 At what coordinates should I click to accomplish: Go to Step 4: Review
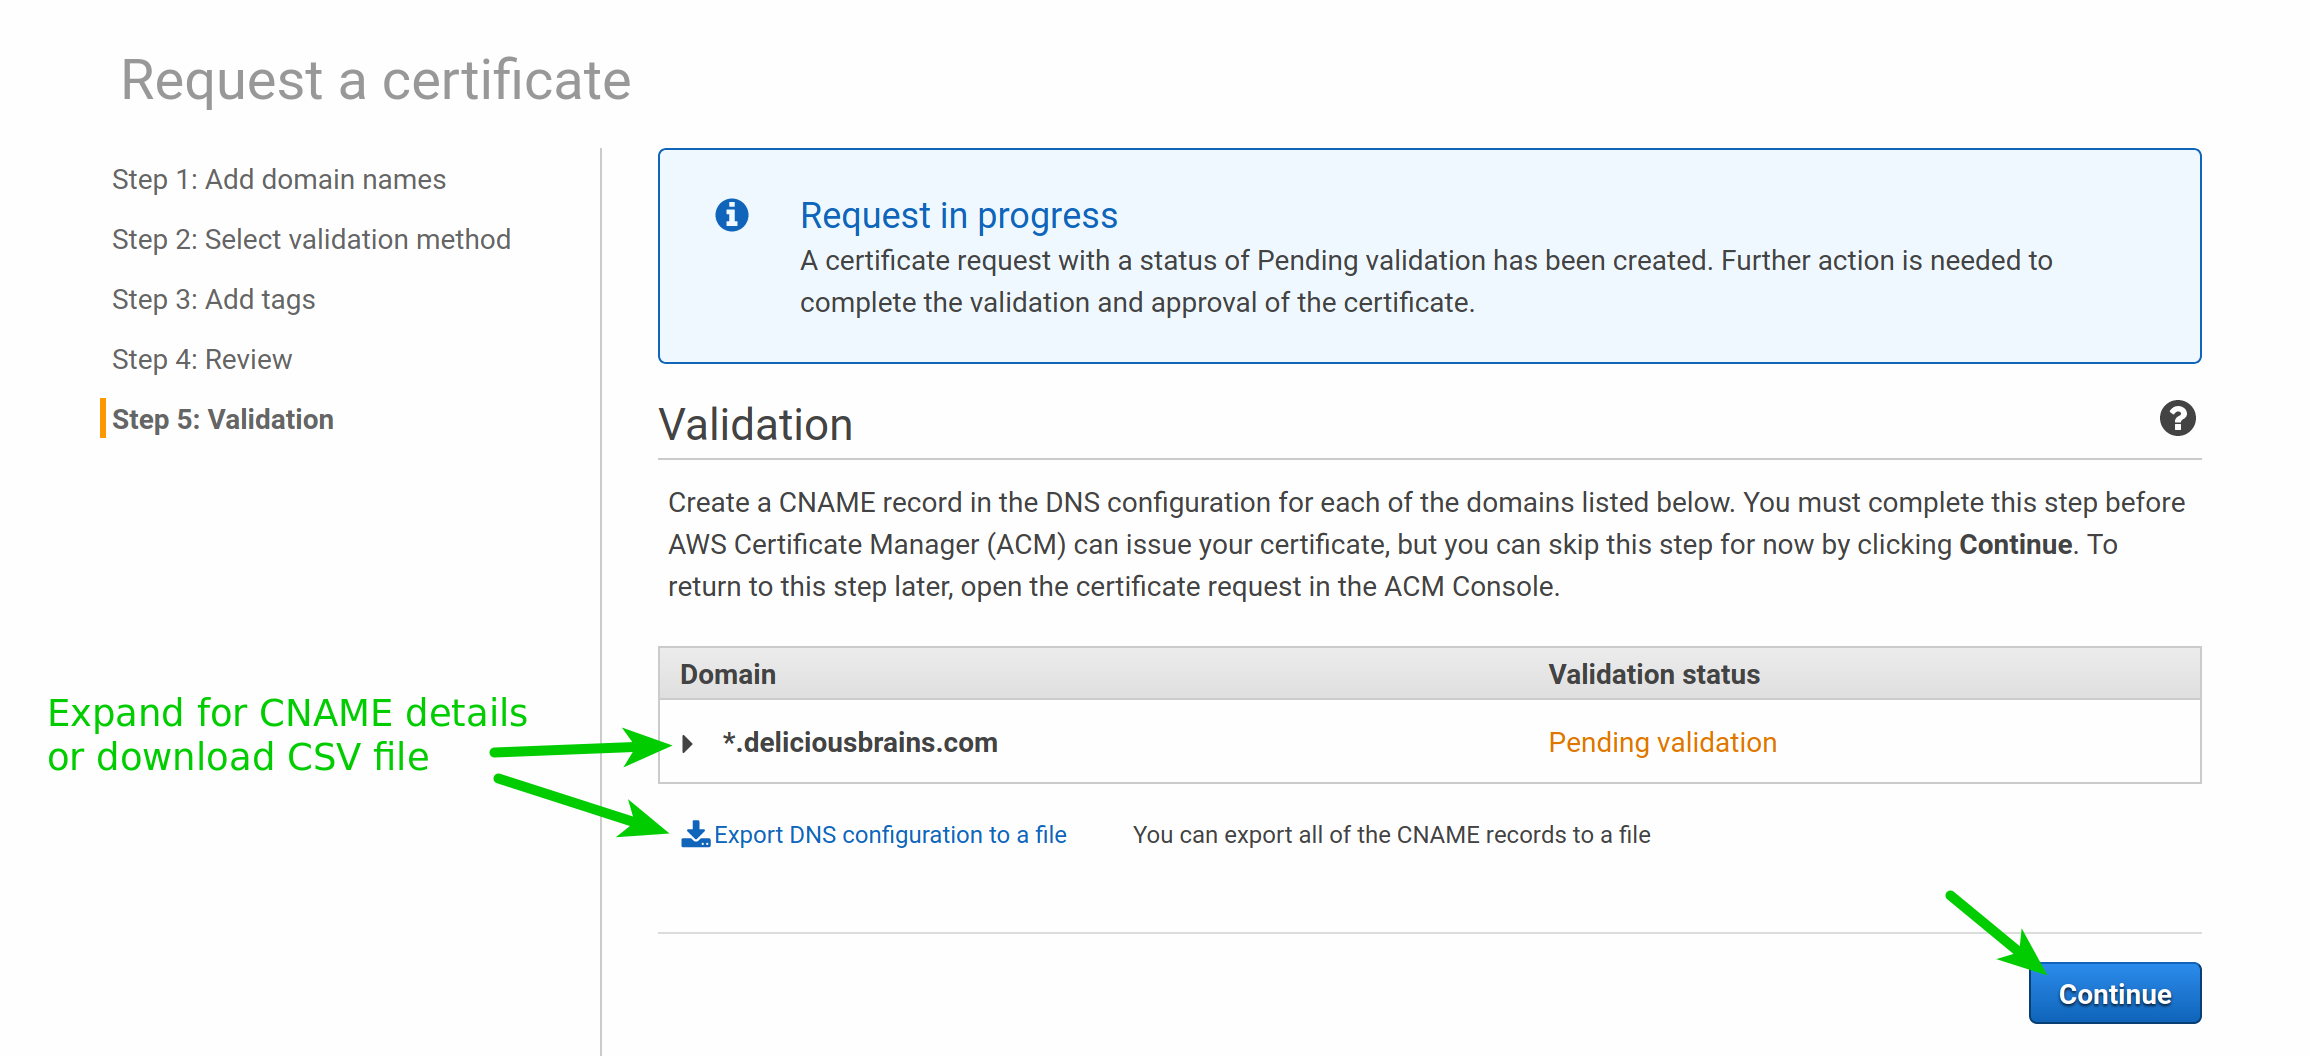[202, 359]
